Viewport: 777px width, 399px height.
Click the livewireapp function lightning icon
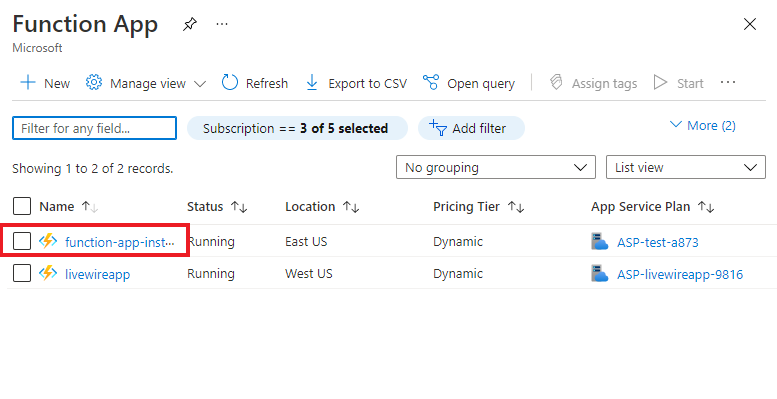pos(48,273)
